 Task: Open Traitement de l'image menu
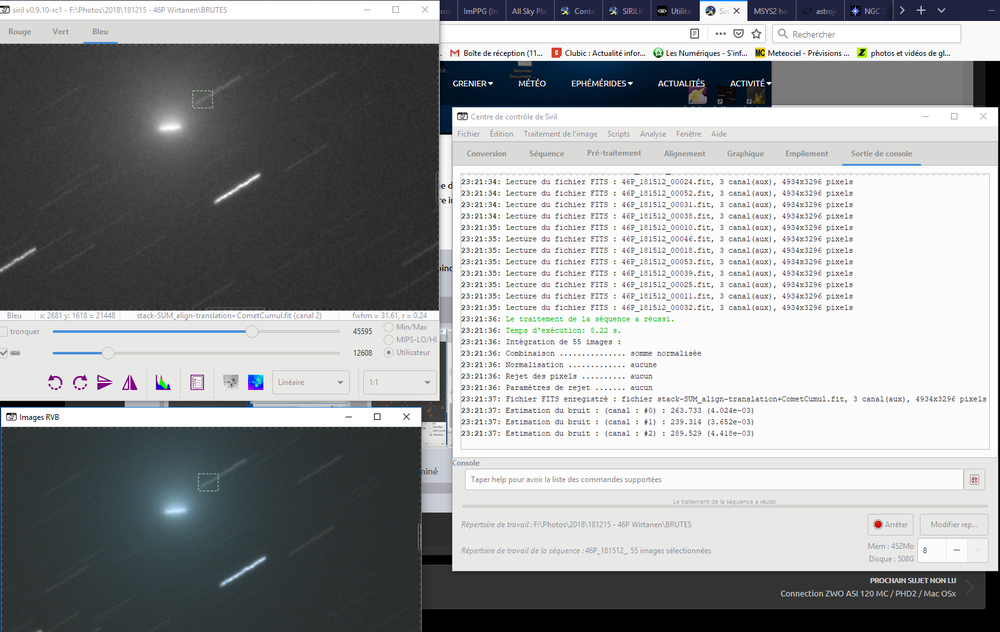(x=561, y=134)
